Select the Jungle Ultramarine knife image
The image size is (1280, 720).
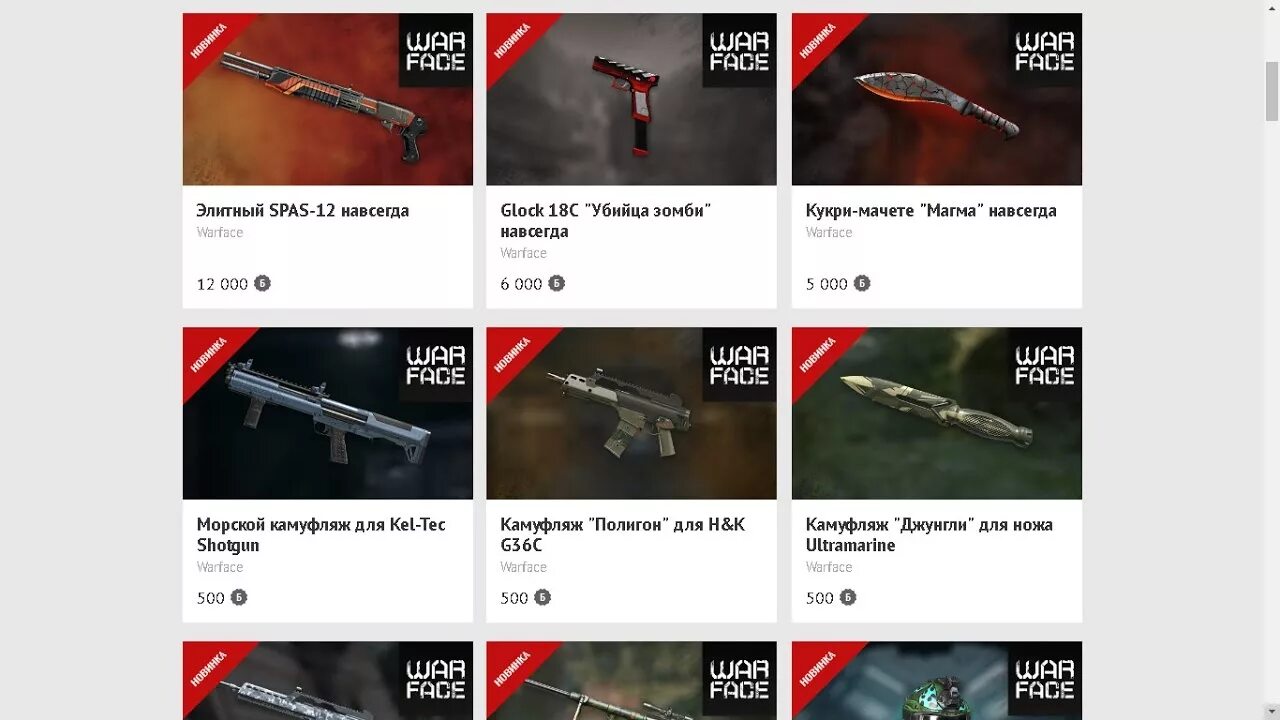[937, 413]
